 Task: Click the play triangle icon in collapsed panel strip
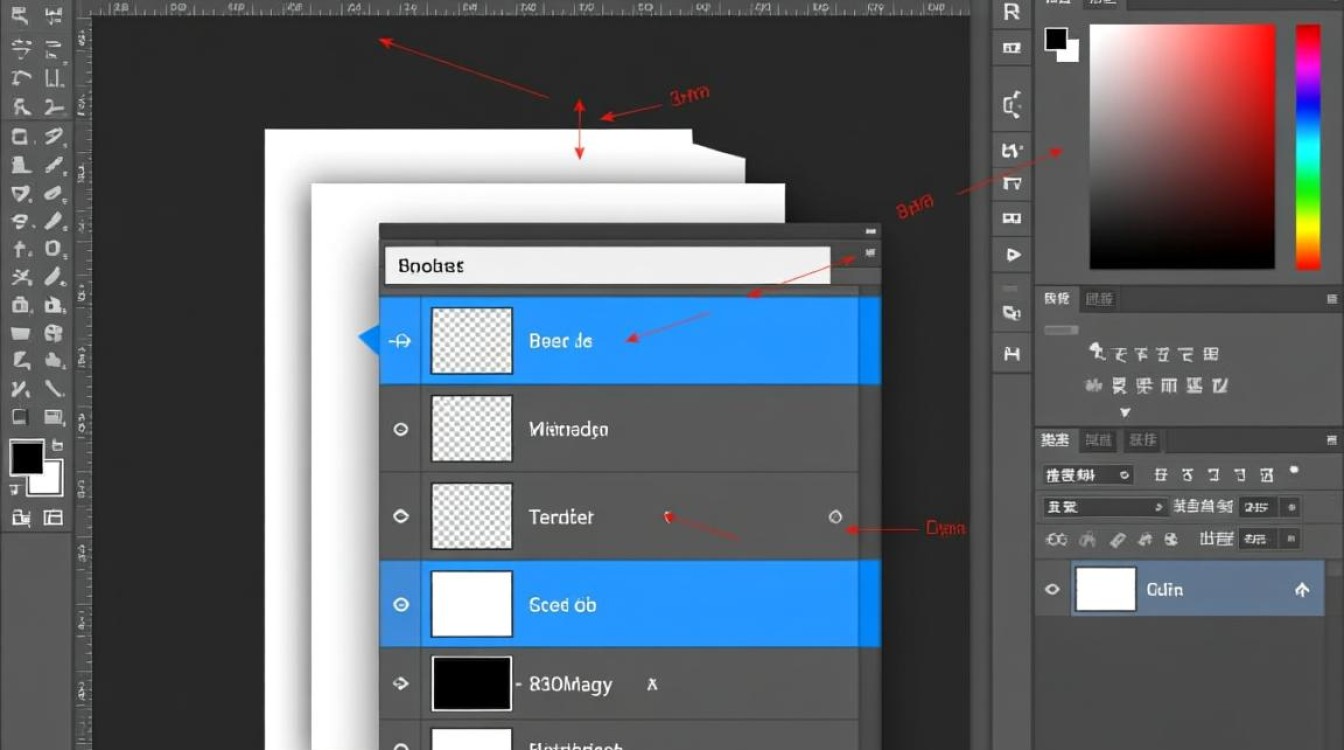pyautogui.click(x=1012, y=255)
